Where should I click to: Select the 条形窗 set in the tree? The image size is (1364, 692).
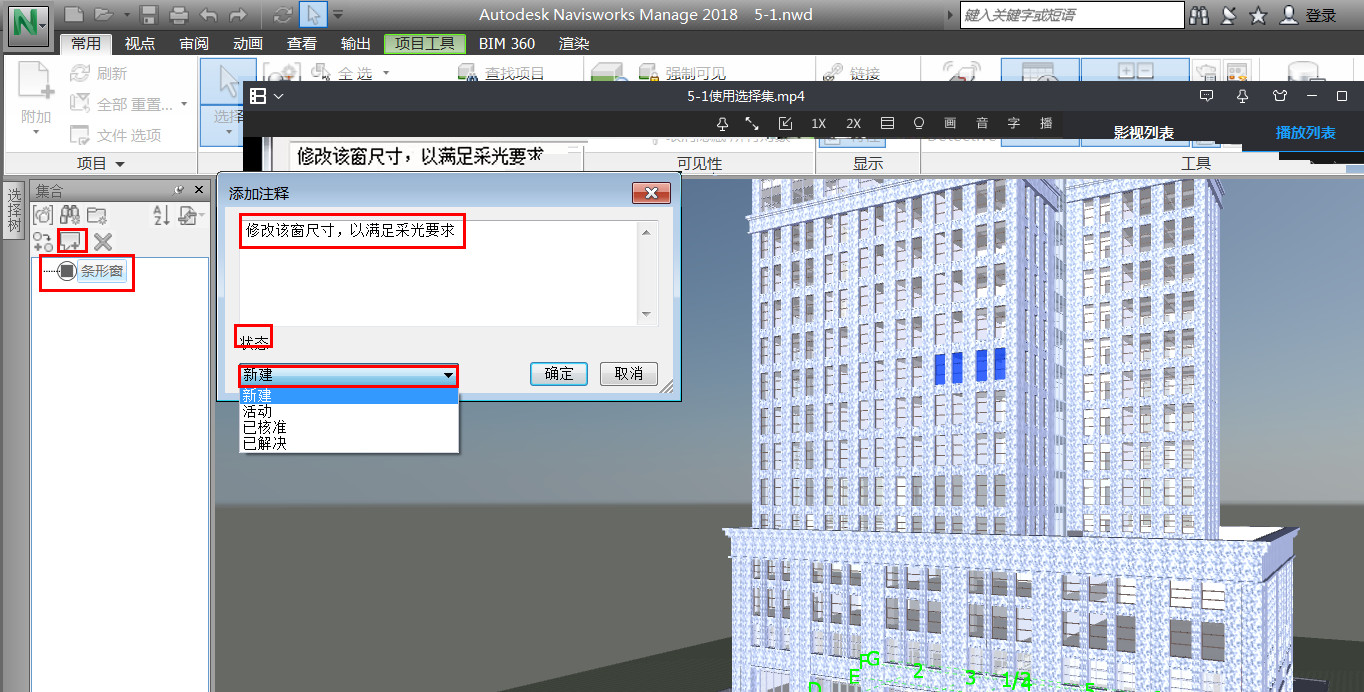click(x=102, y=271)
